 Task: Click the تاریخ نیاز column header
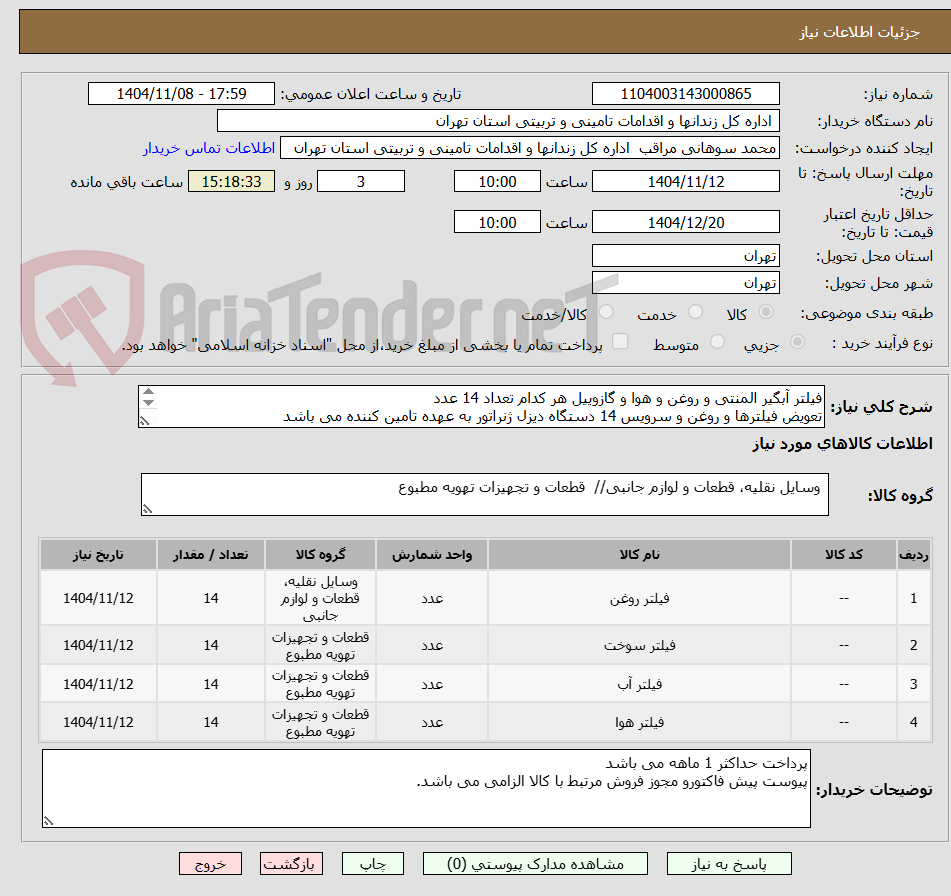click(x=98, y=554)
